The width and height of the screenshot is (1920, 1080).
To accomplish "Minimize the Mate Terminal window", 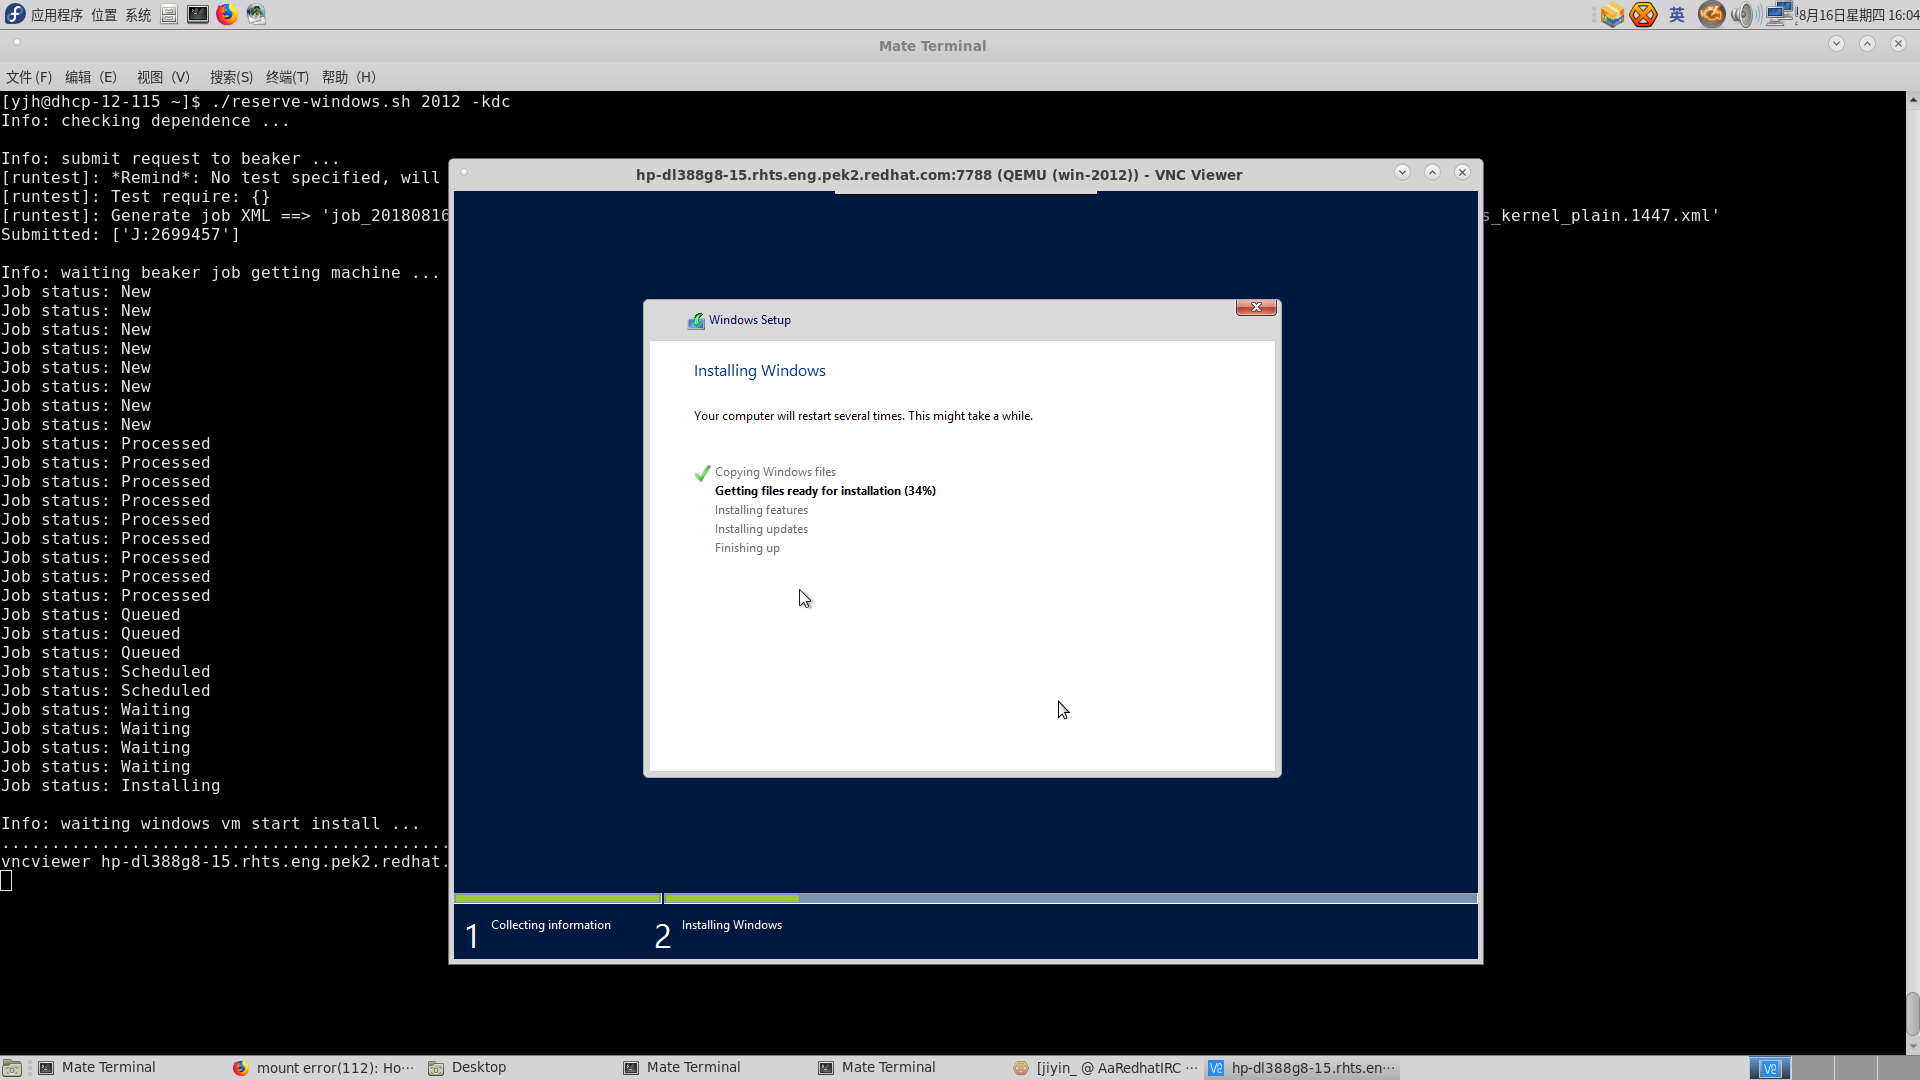I will tap(1836, 43).
